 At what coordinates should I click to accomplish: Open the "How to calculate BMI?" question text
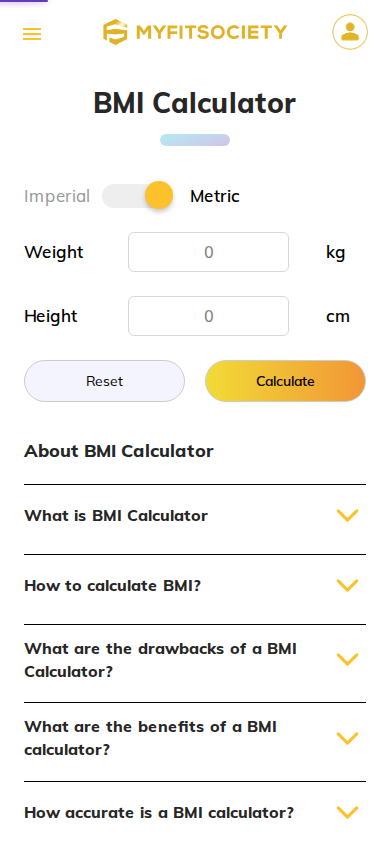(x=112, y=586)
